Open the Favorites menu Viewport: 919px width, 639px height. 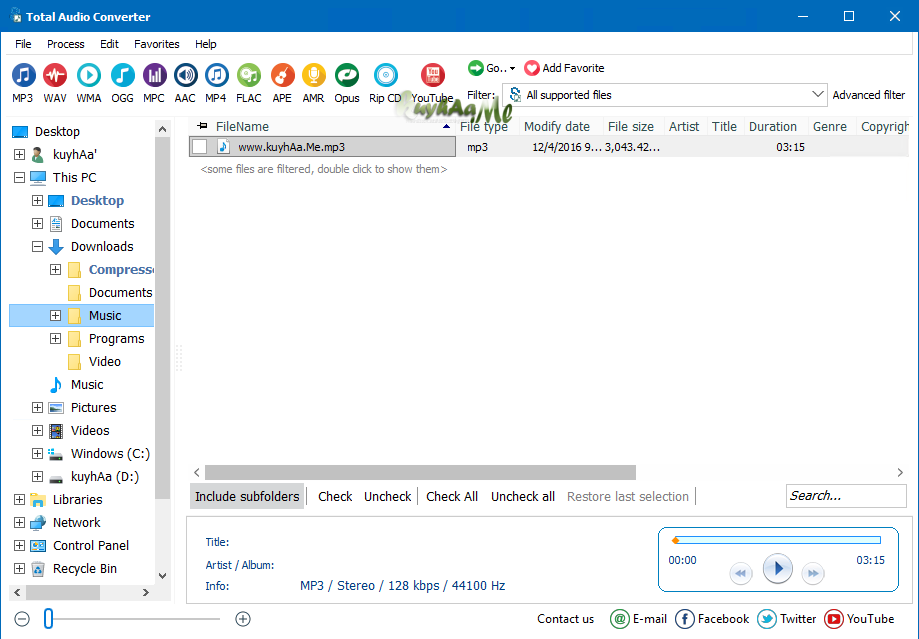point(156,44)
